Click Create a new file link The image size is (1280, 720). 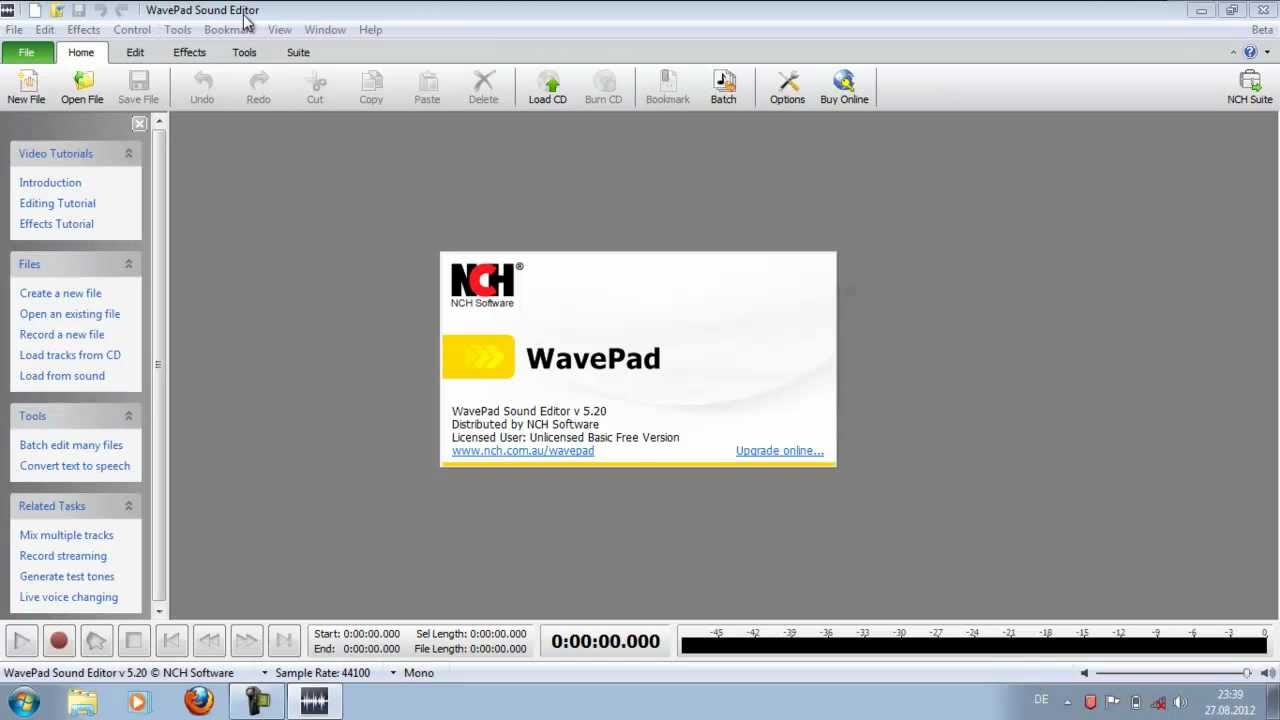(60, 293)
